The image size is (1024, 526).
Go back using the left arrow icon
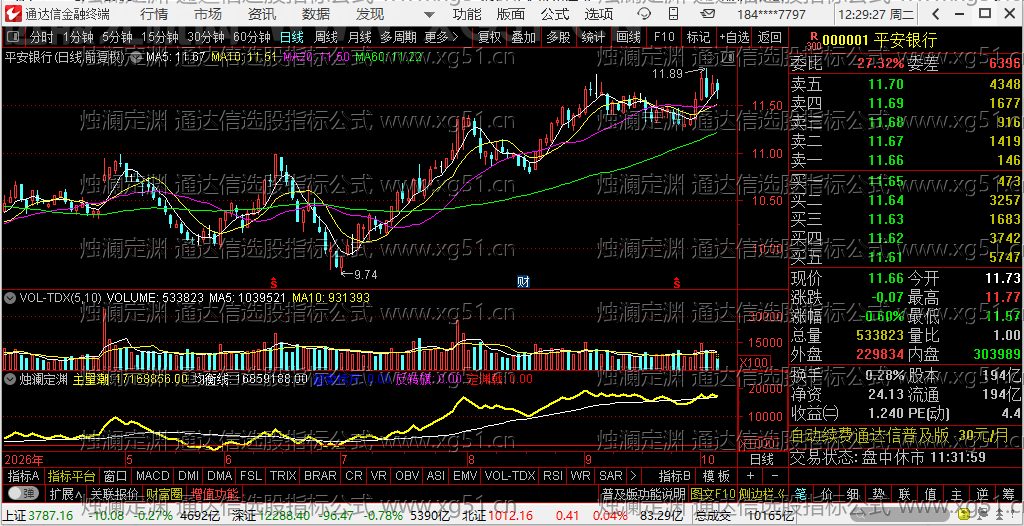click(937, 14)
